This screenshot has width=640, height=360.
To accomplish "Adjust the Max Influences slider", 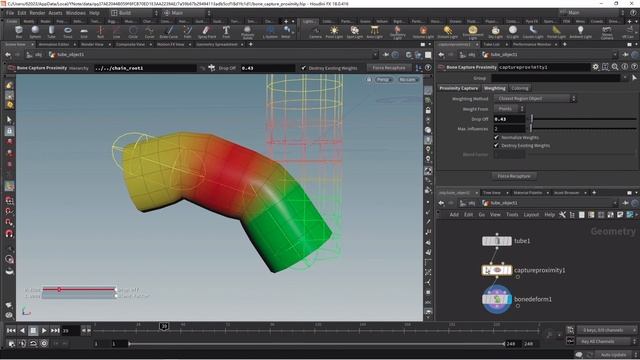I will coord(583,129).
